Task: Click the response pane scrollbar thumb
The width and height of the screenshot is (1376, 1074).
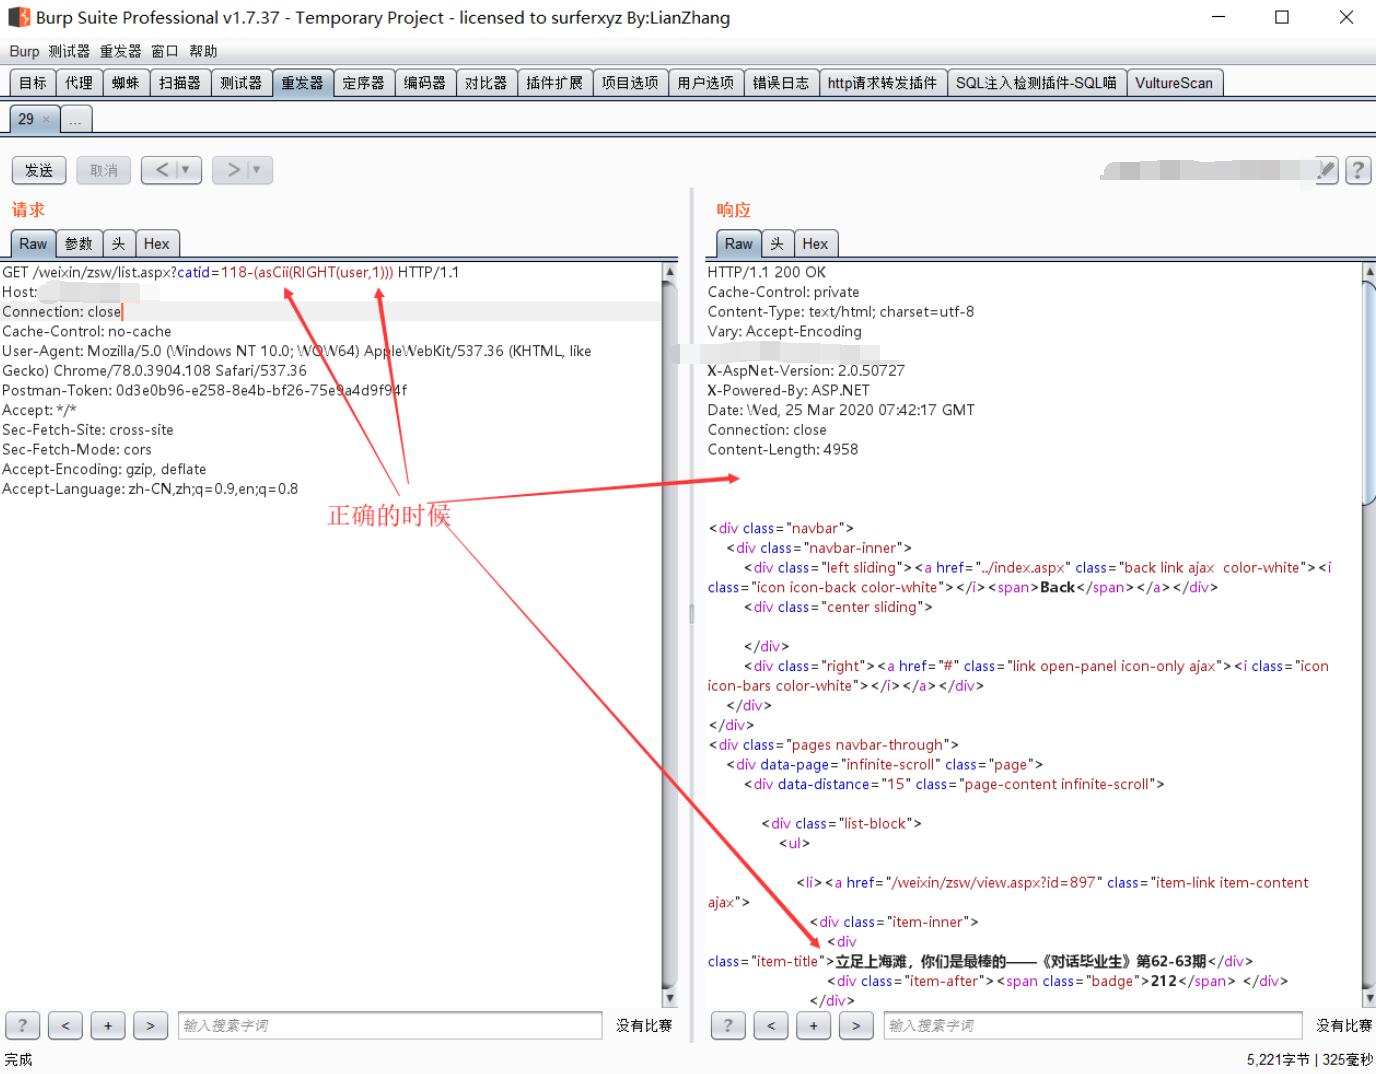Action: pyautogui.click(x=1369, y=395)
